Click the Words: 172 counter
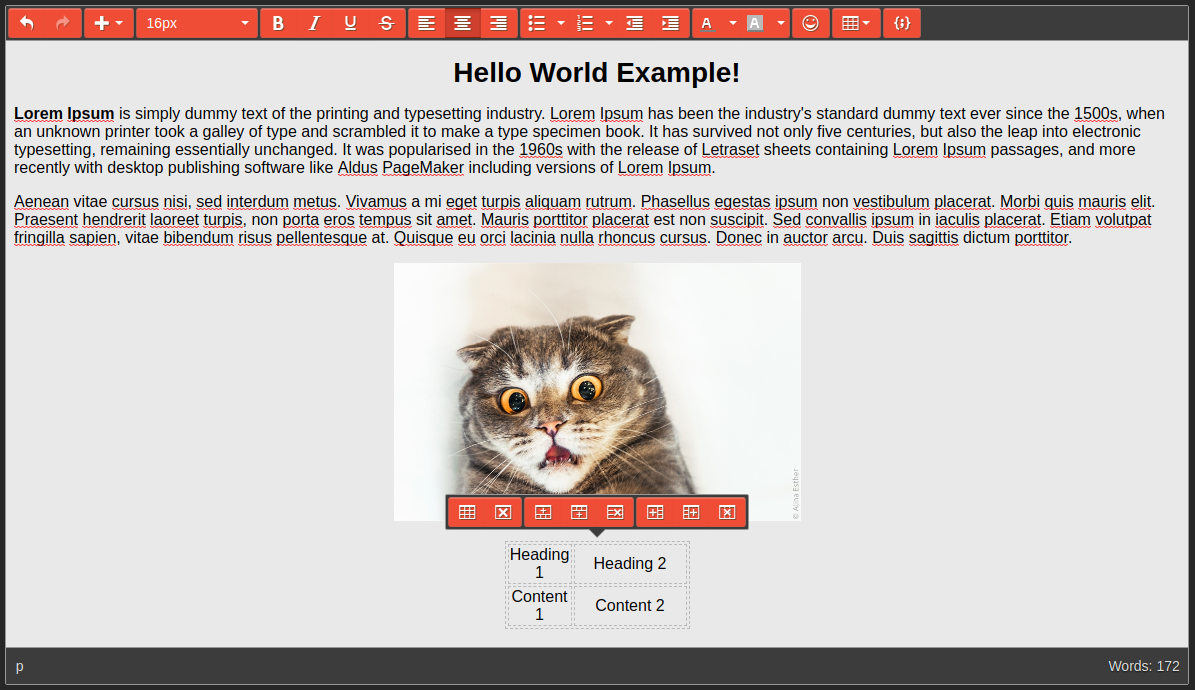1195x690 pixels. (x=1144, y=666)
